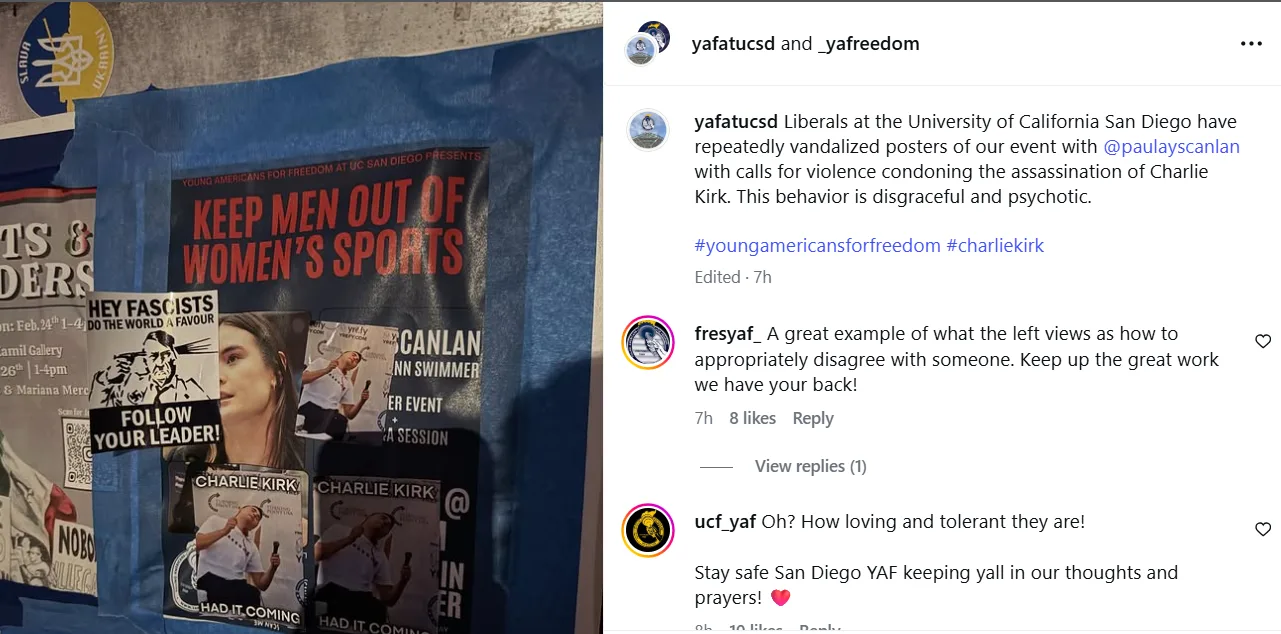Open the @paulayscanlan mention link
The image size is (1281, 634).
pos(1171,147)
